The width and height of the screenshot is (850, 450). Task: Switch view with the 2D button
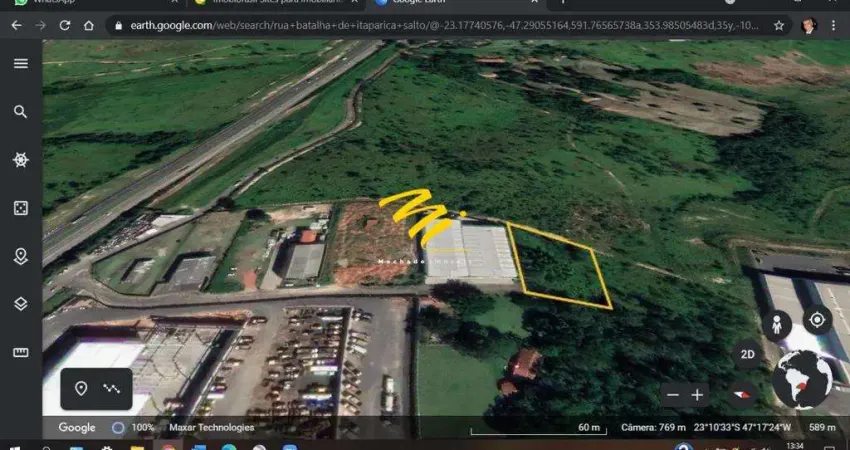point(748,355)
